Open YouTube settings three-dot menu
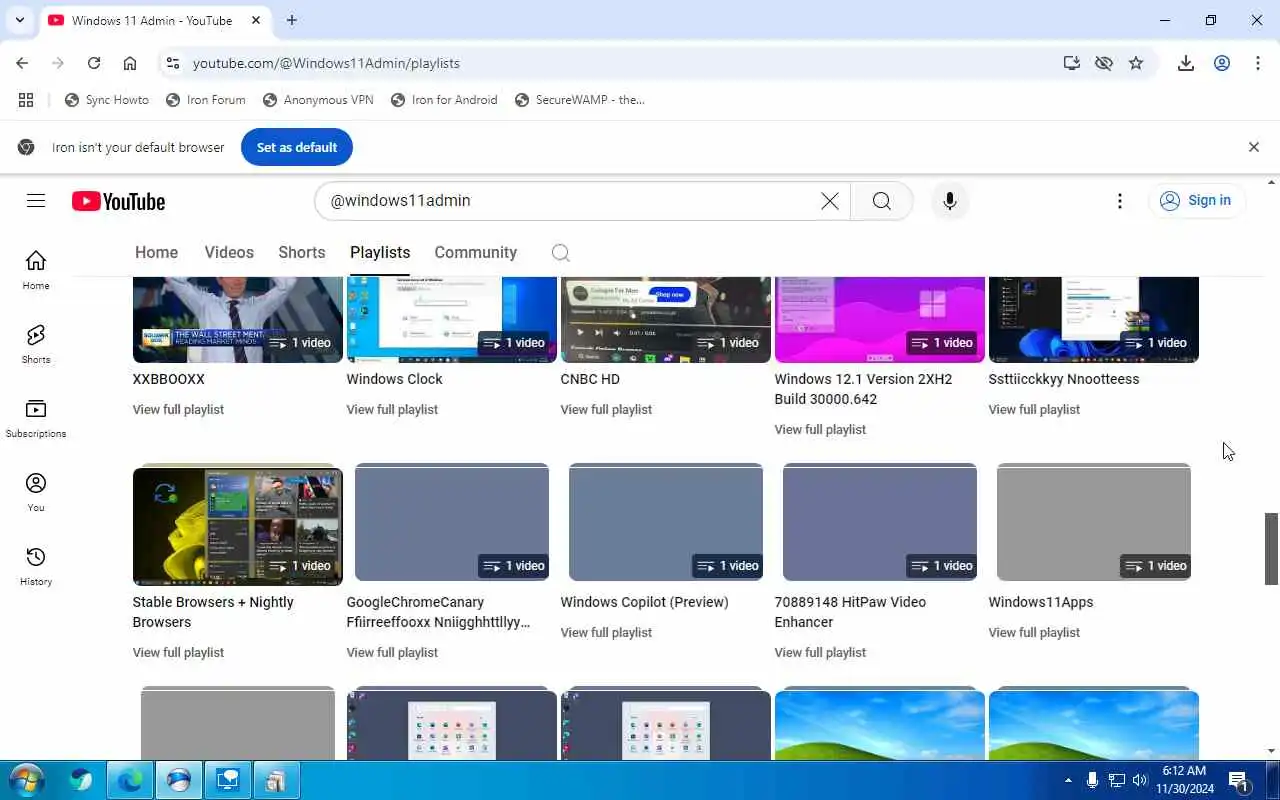This screenshot has height=800, width=1280. pos(1120,201)
